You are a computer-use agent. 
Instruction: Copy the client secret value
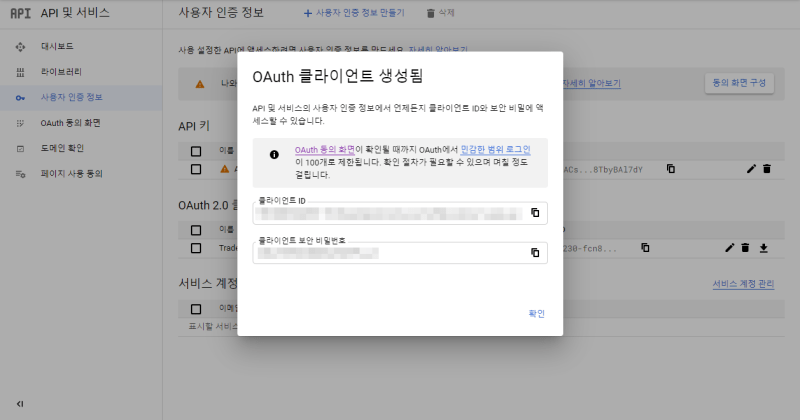pyautogui.click(x=535, y=253)
